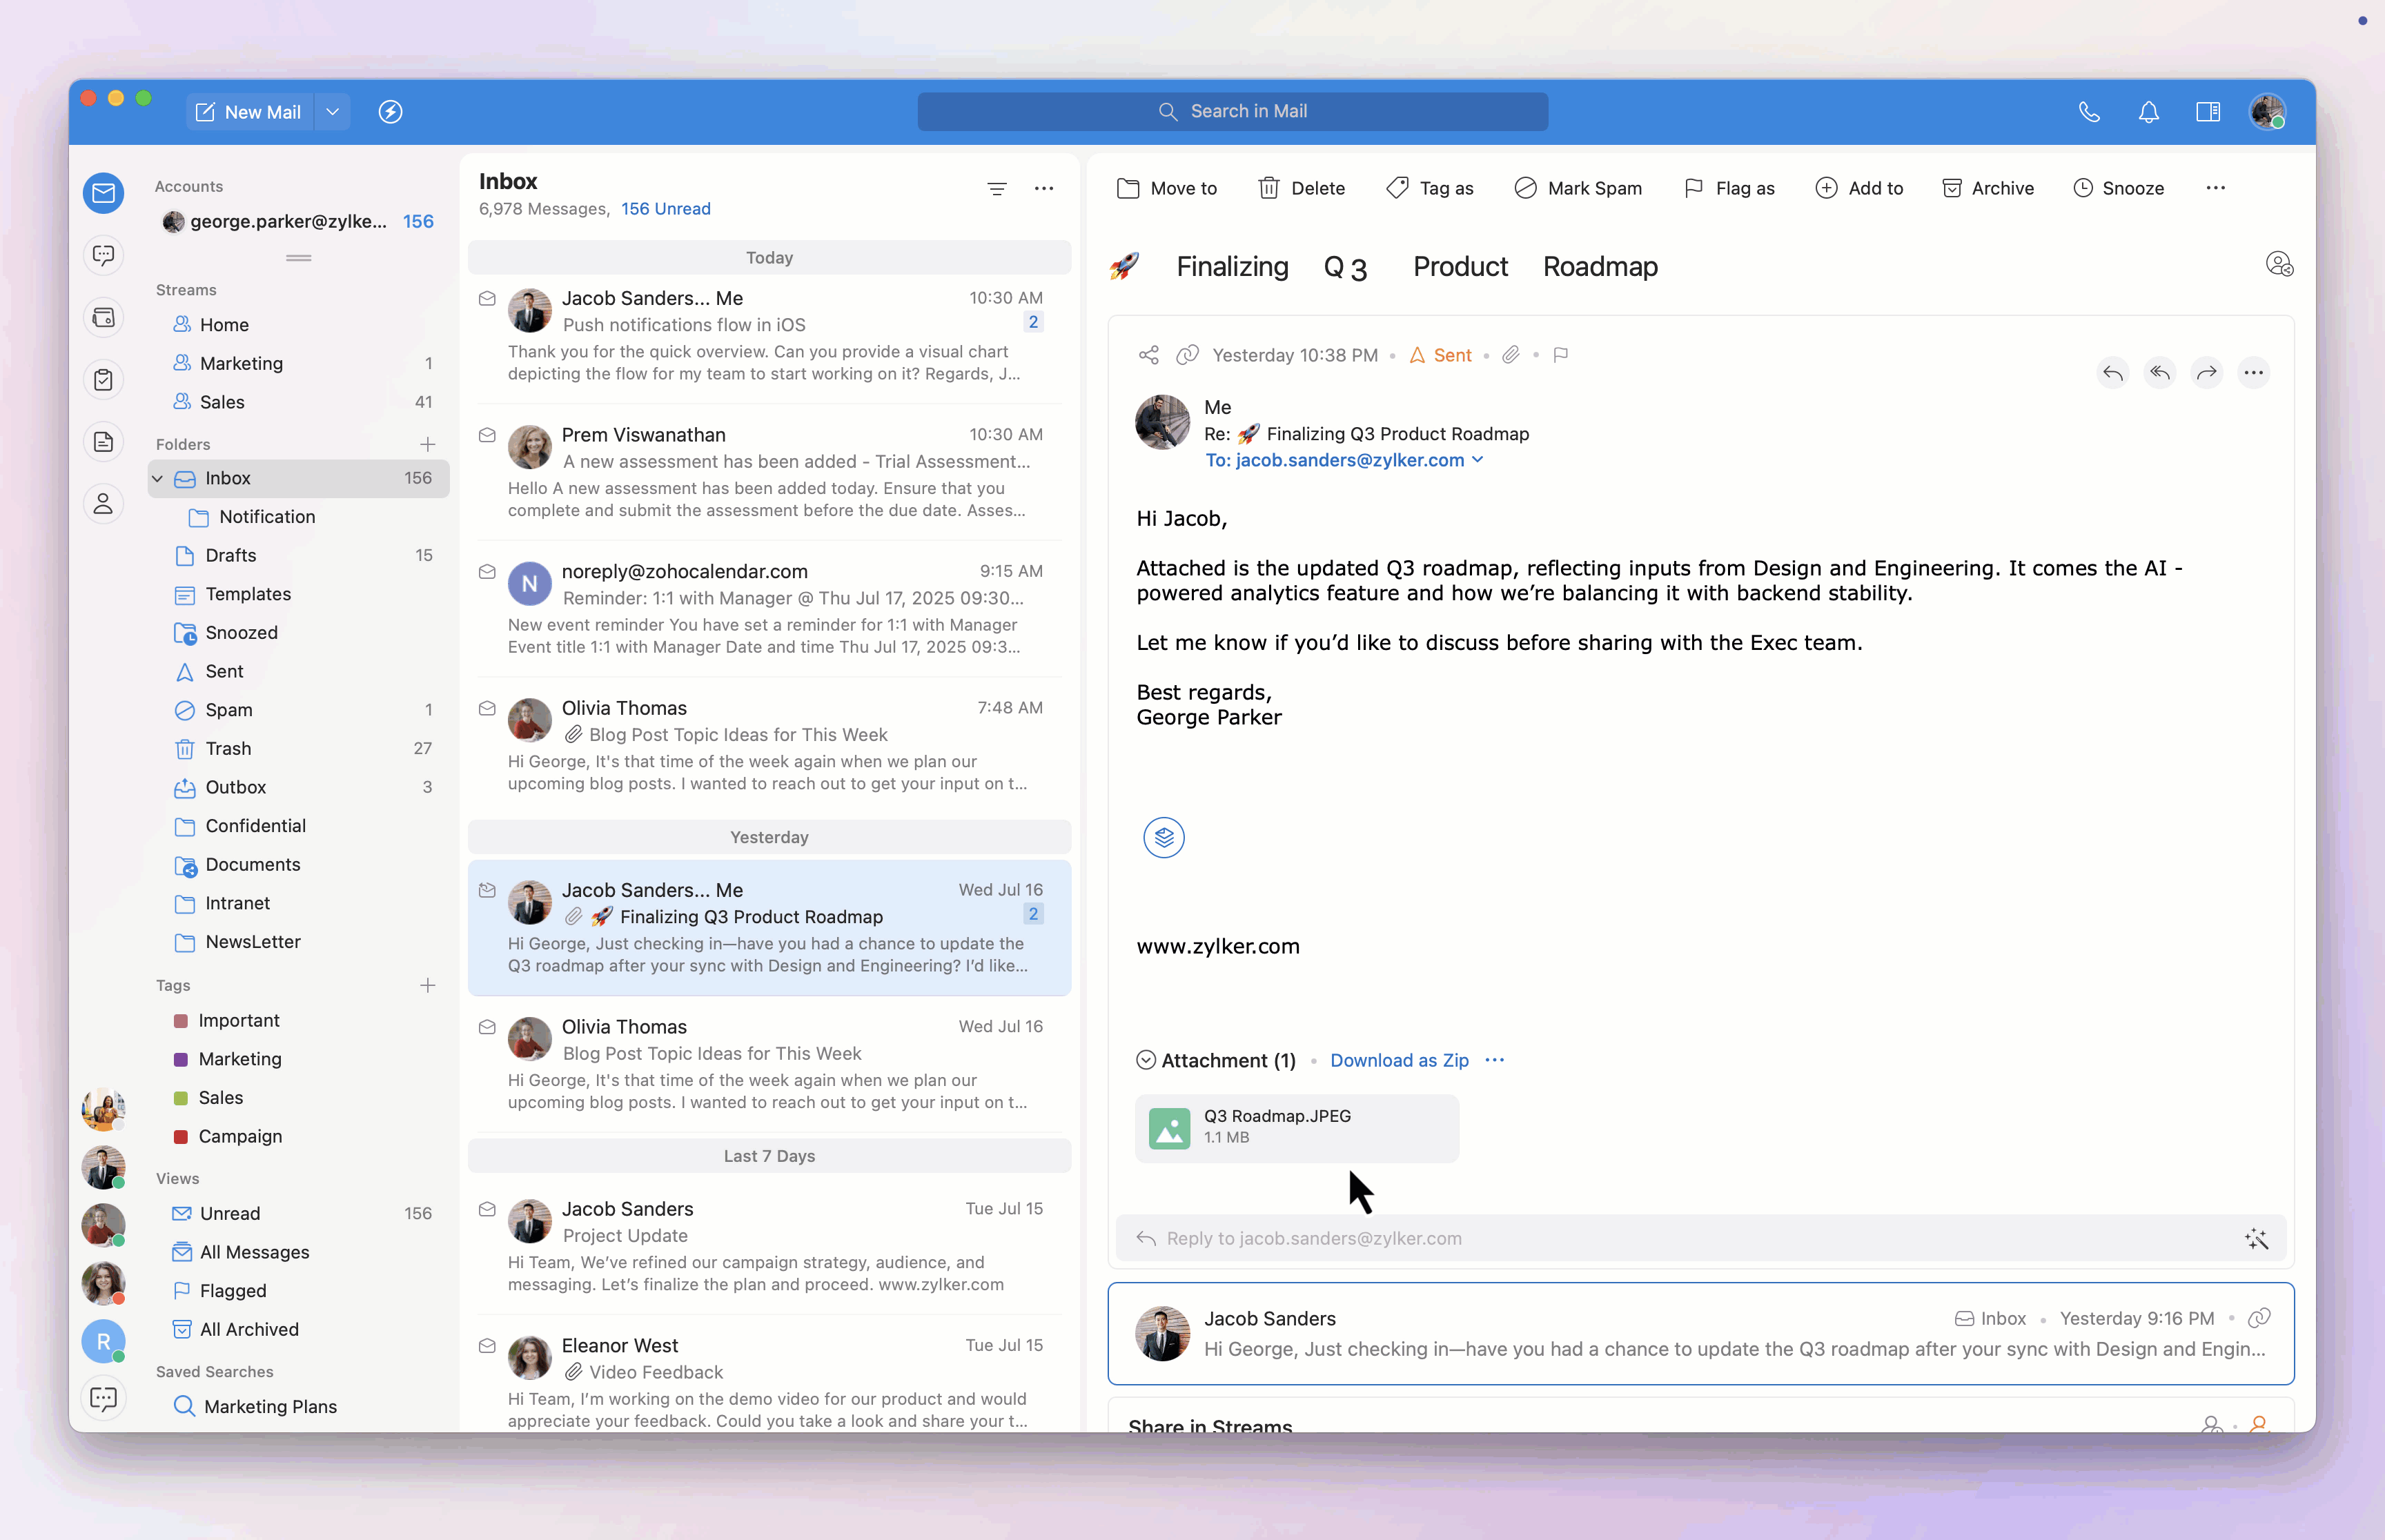Toggle read status of Project Update email

click(487, 1209)
